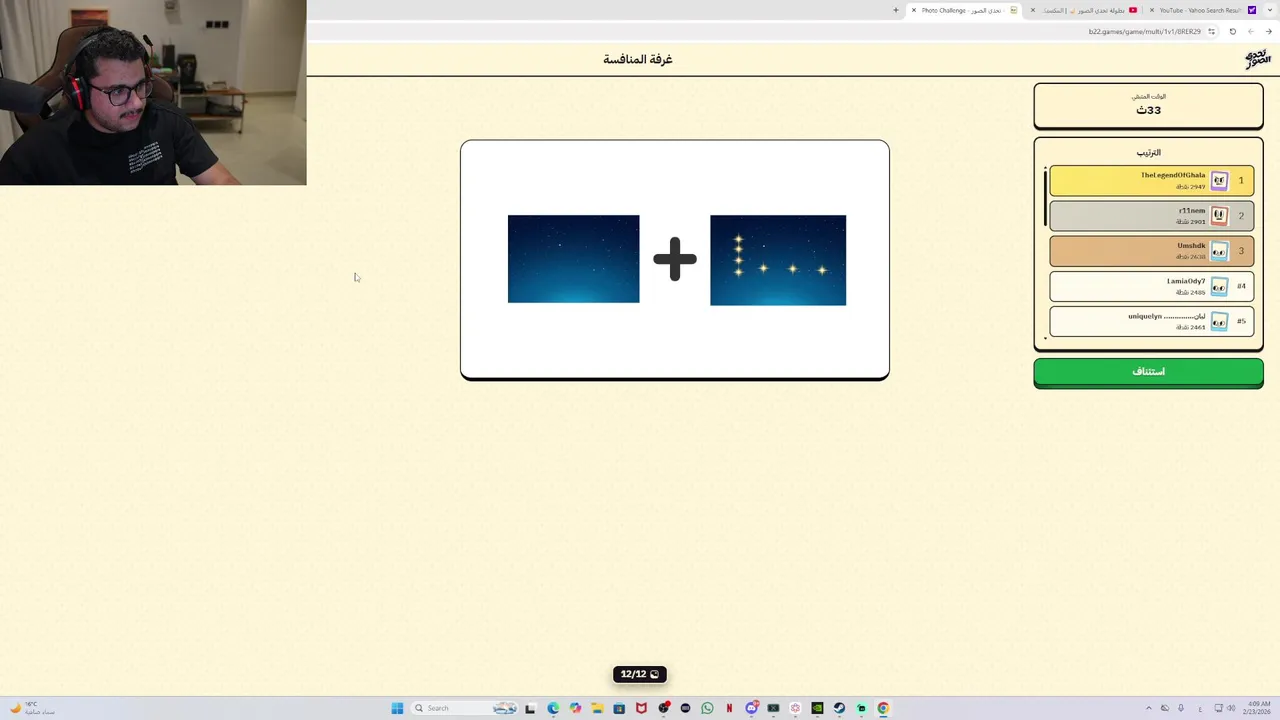Open a new browser tab

[896, 10]
